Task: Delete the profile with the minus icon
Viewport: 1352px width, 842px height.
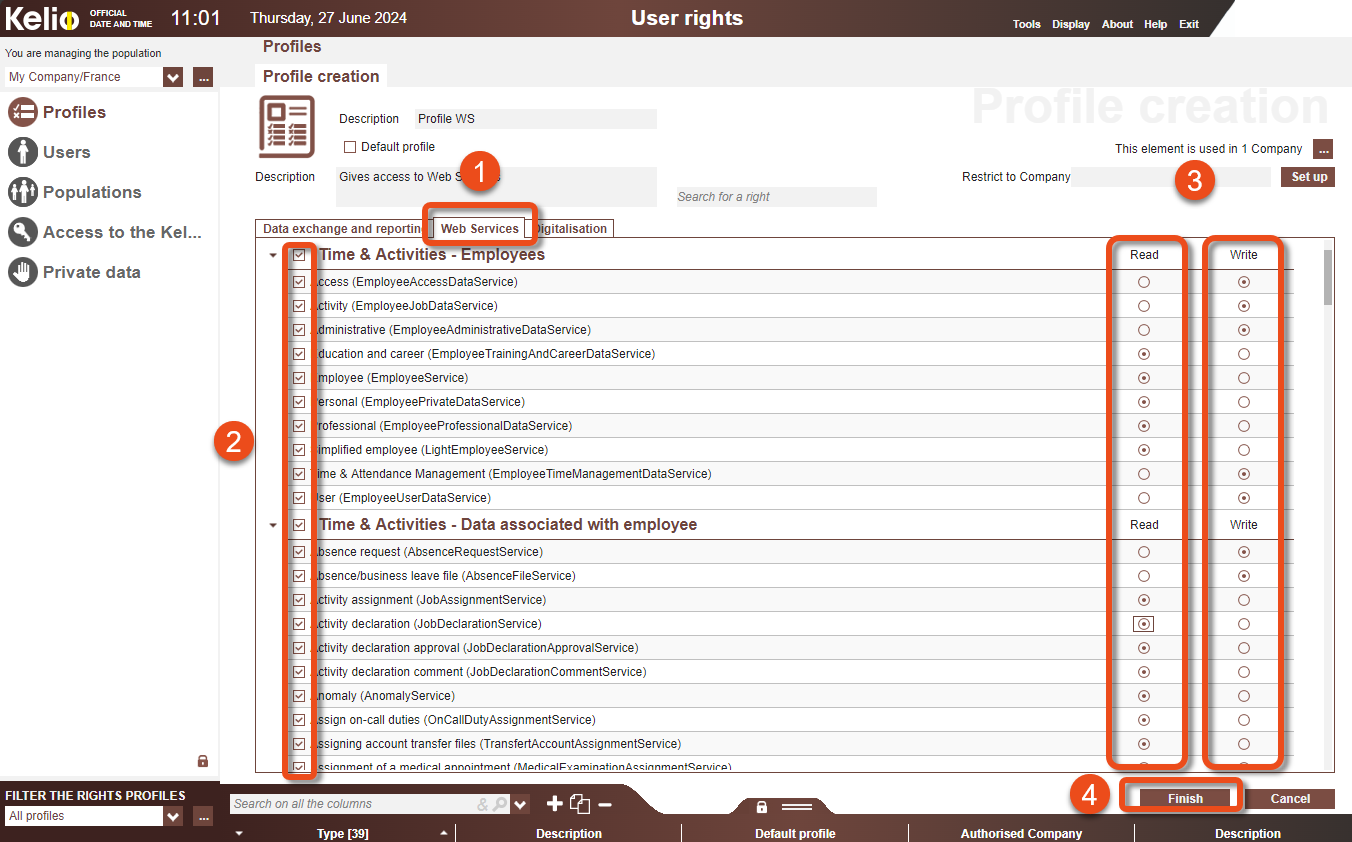Action: coord(604,804)
